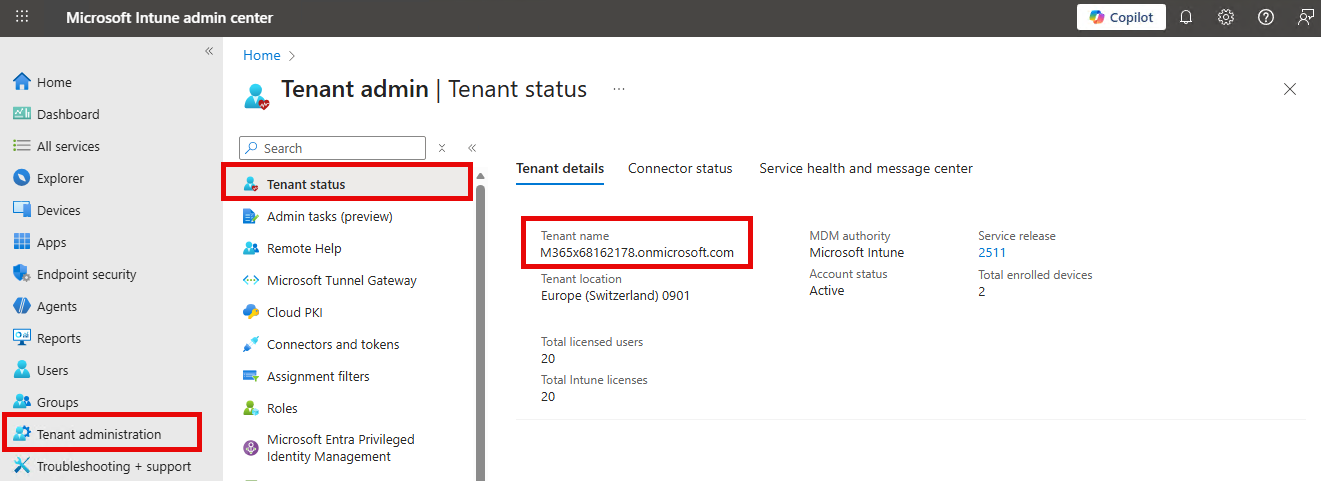Click the Microsoft Intune admin center title
The image size is (1321, 481).
point(169,17)
